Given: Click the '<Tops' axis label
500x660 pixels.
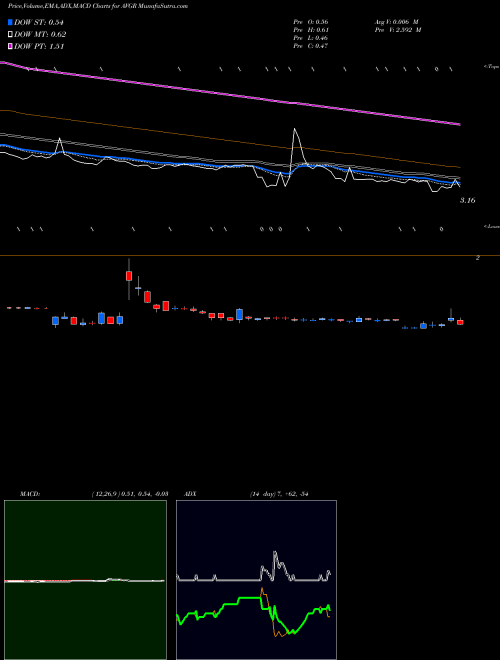Looking at the screenshot, I should pos(491,67).
